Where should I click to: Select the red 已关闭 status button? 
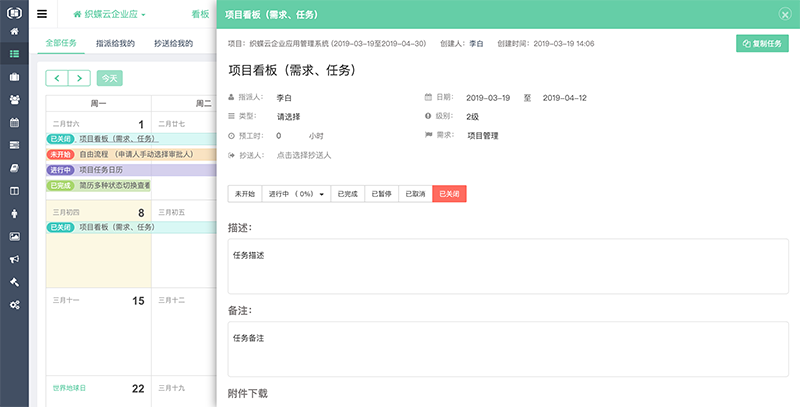pyautogui.click(x=449, y=194)
